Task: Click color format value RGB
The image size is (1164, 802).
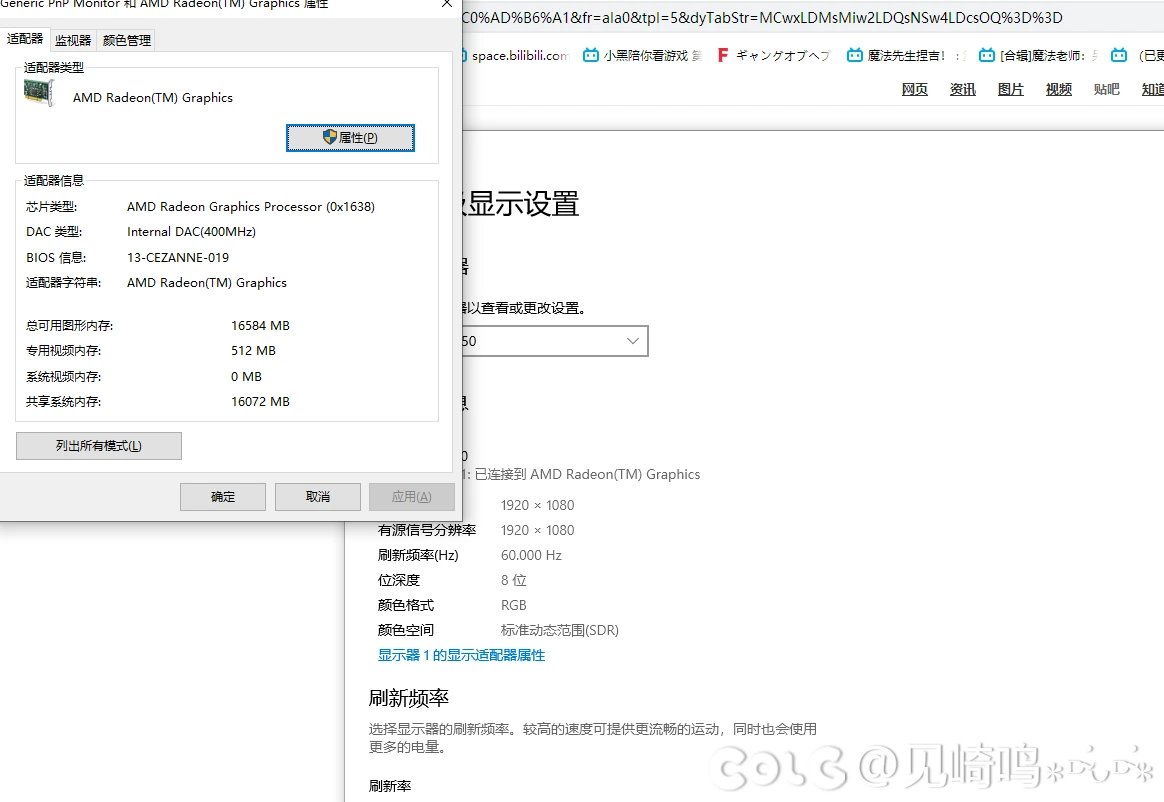Action: (x=514, y=605)
